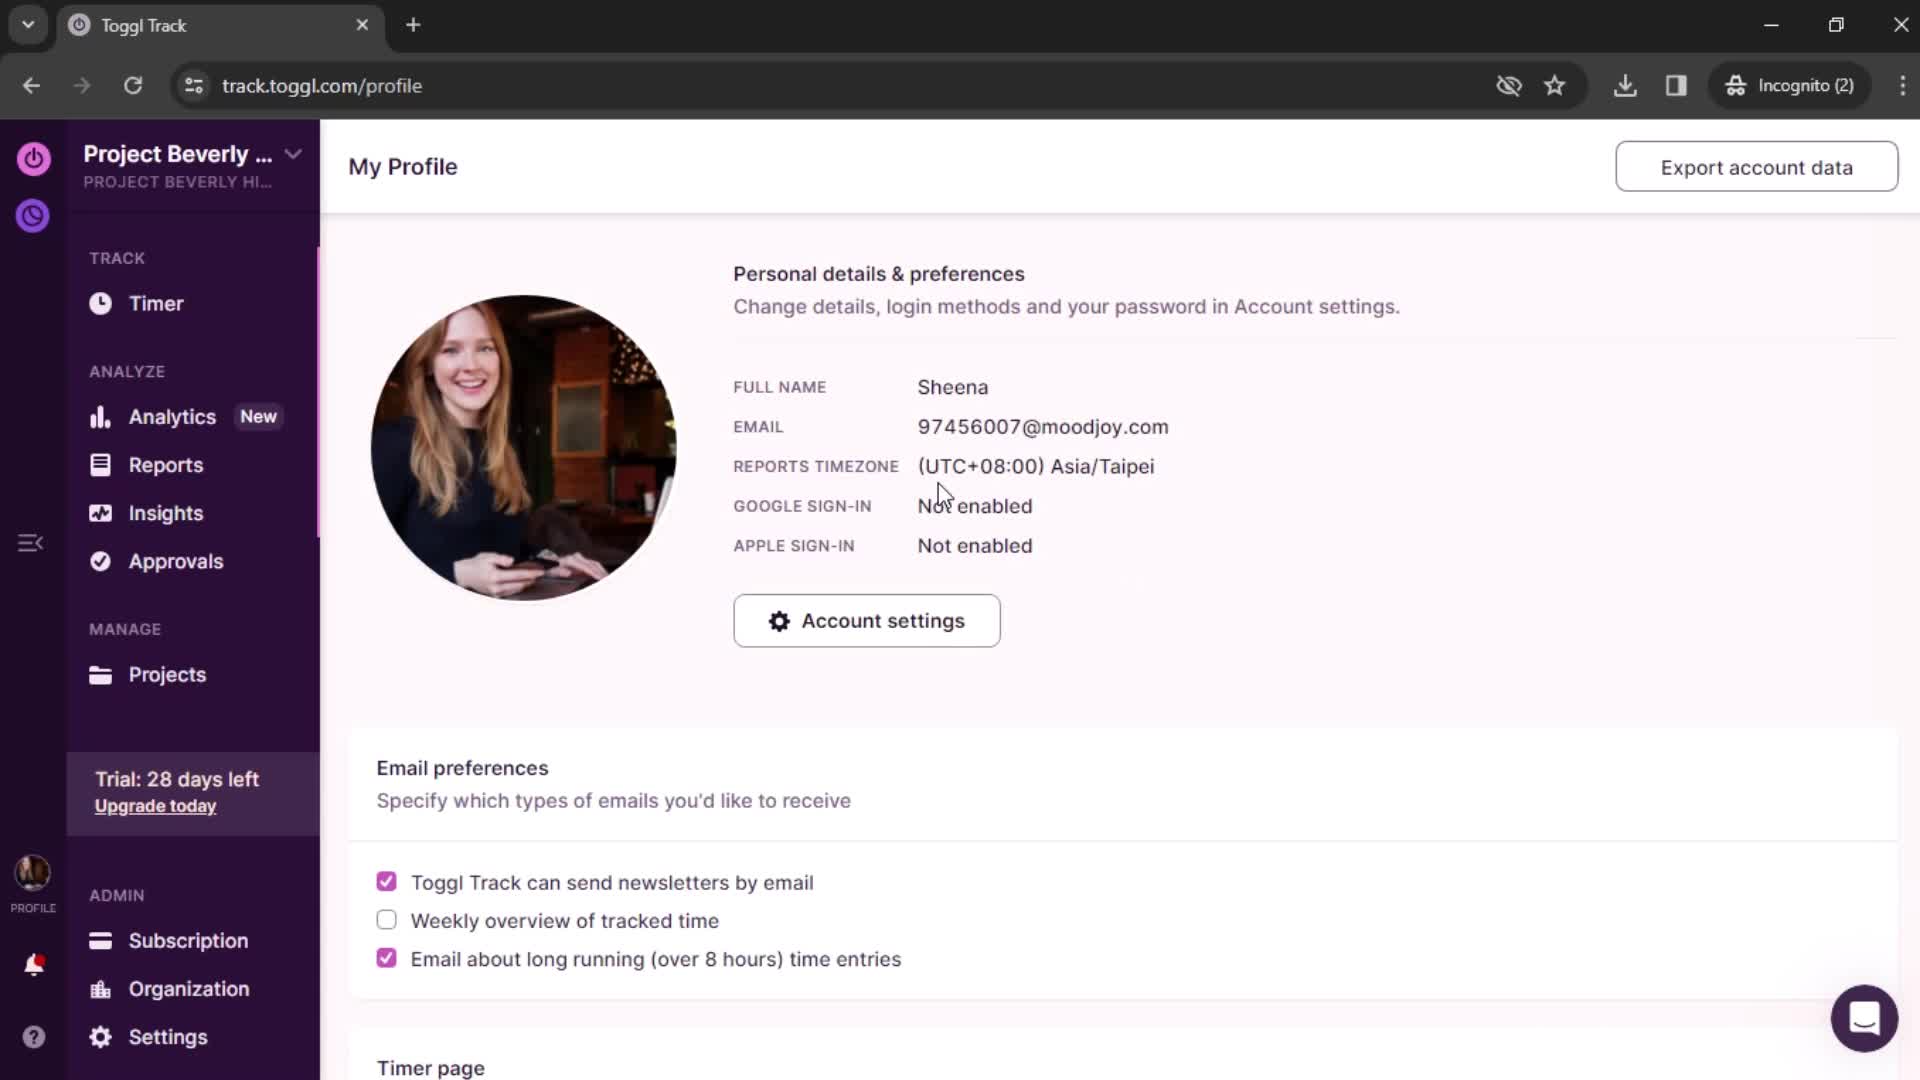This screenshot has height=1080, width=1920.
Task: Click the user profile avatar
Action: [33, 873]
